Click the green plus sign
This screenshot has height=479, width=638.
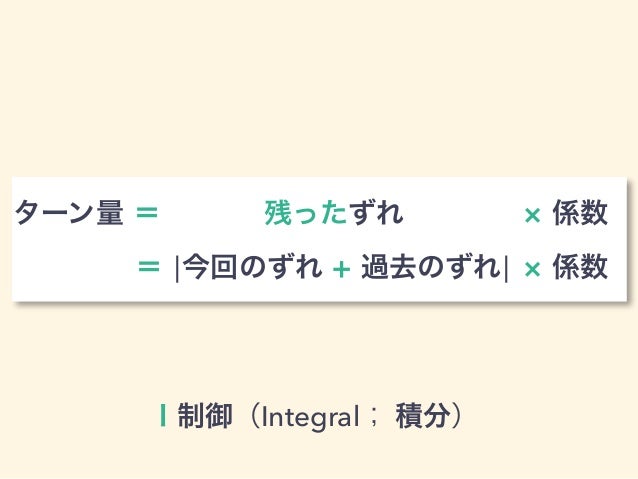[341, 269]
